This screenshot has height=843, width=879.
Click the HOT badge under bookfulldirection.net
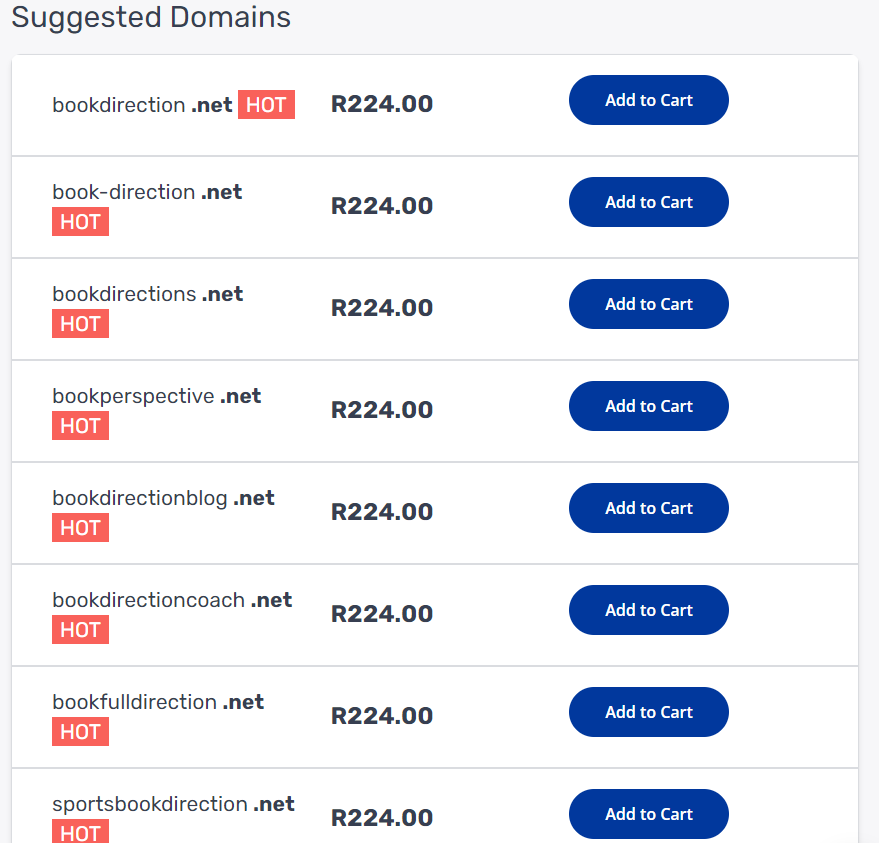coord(80,732)
